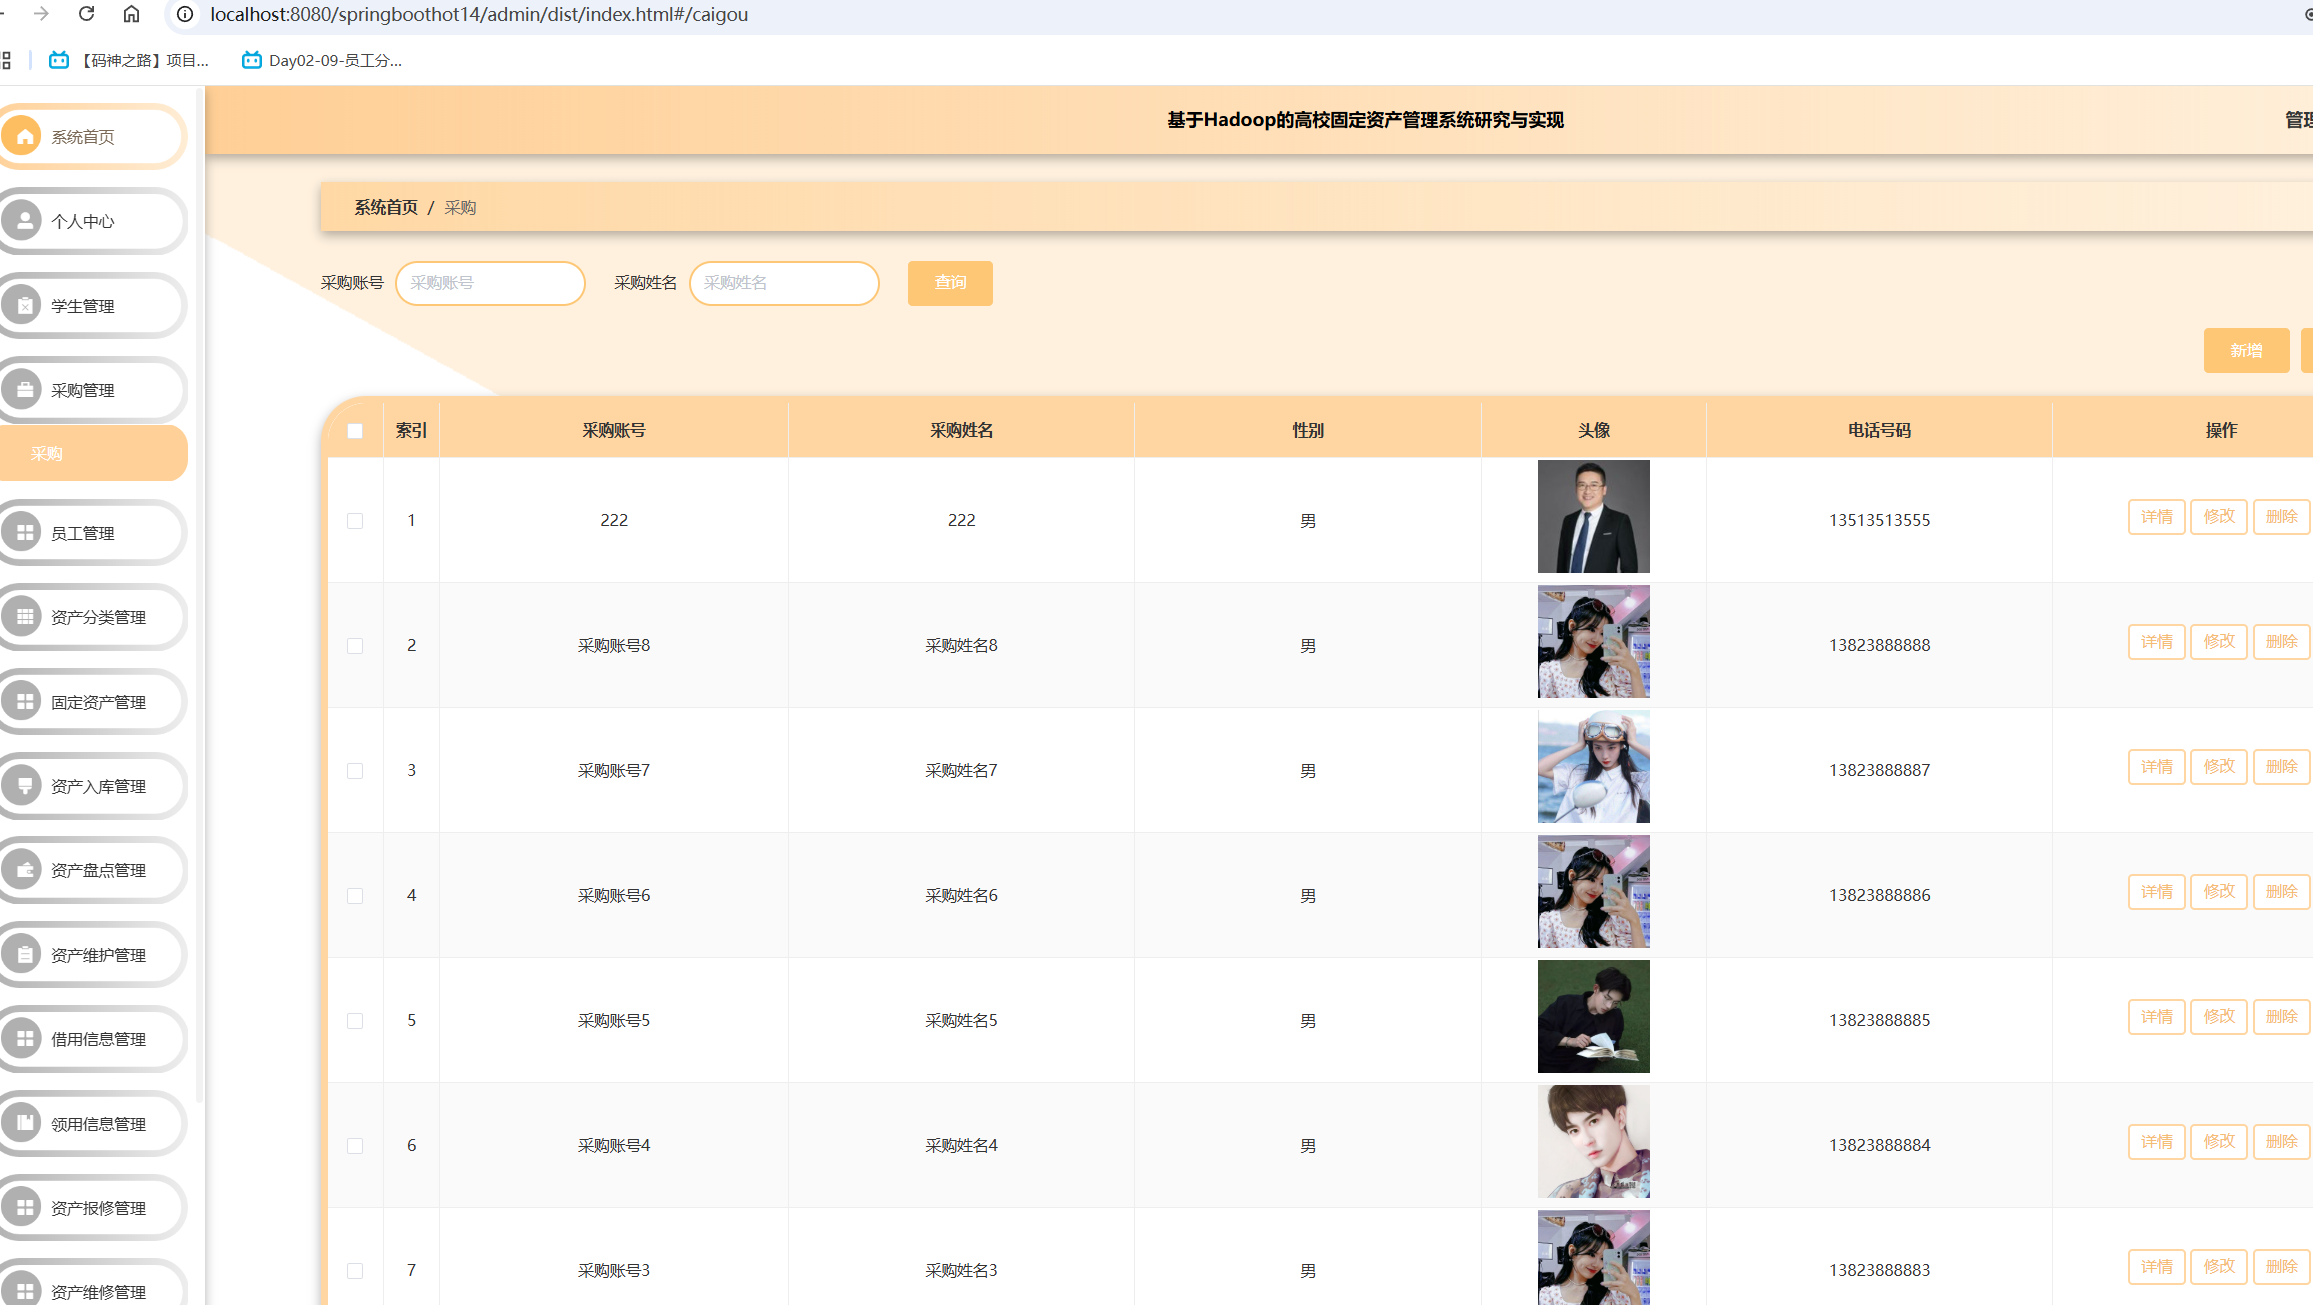The height and width of the screenshot is (1305, 2313).
Task: Expand the 资产盘点管理 menu
Action: point(92,870)
